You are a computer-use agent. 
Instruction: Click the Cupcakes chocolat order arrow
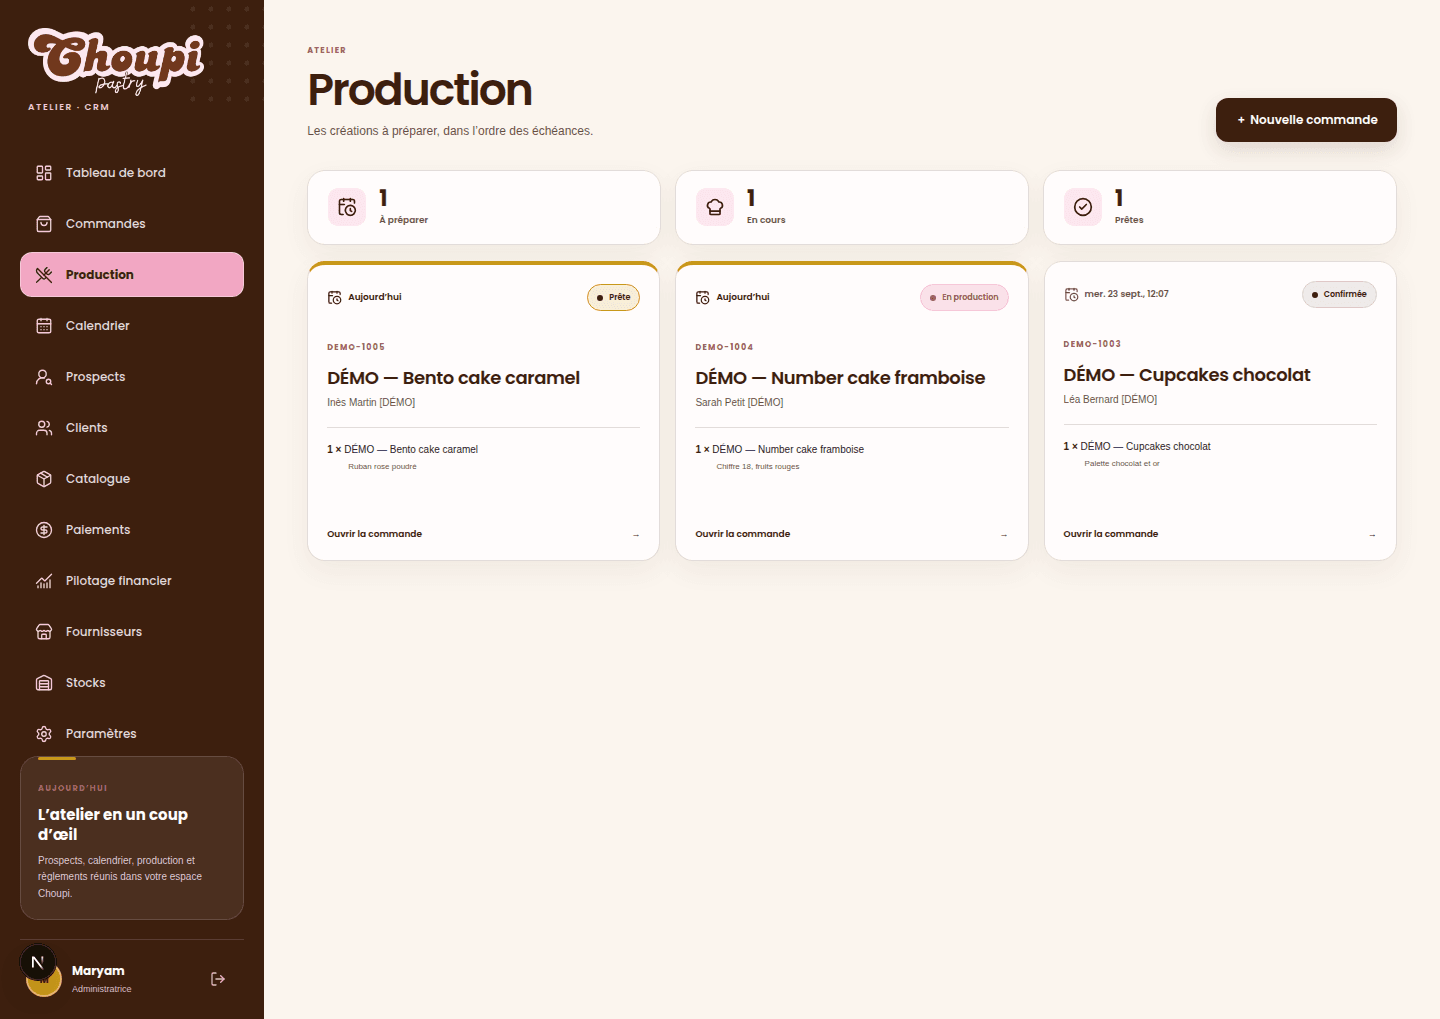[1372, 535]
